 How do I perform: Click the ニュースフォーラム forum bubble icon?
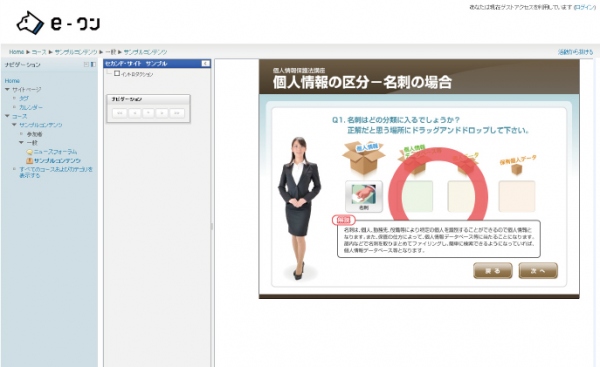[x=29, y=152]
